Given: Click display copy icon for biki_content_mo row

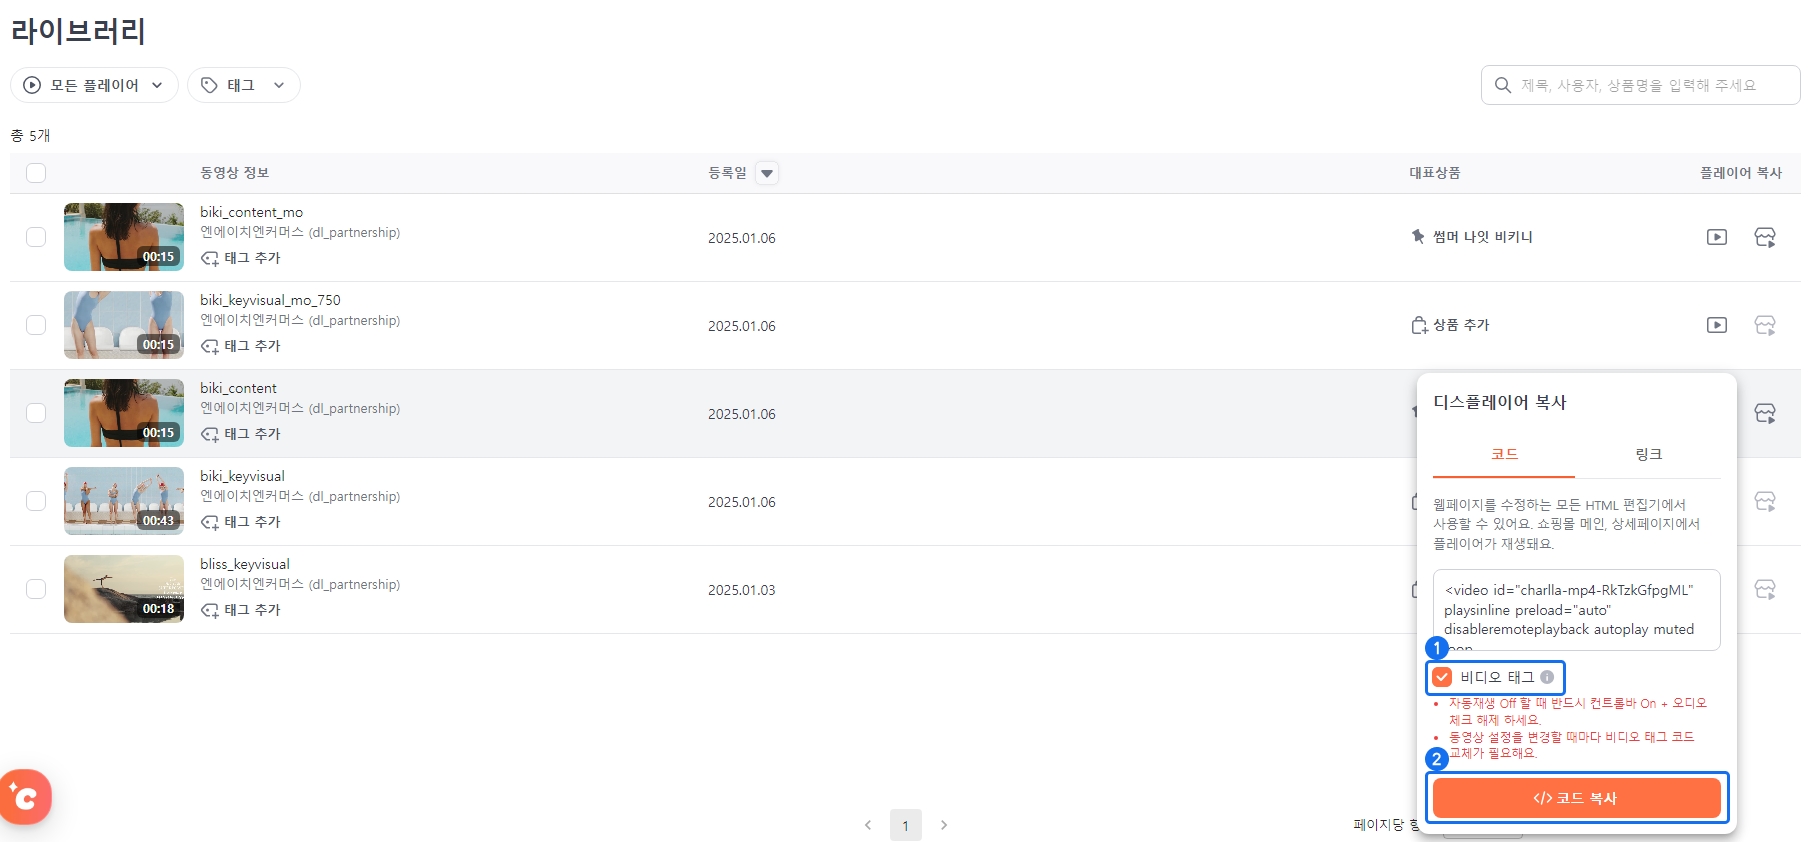Looking at the screenshot, I should pos(1765,237).
